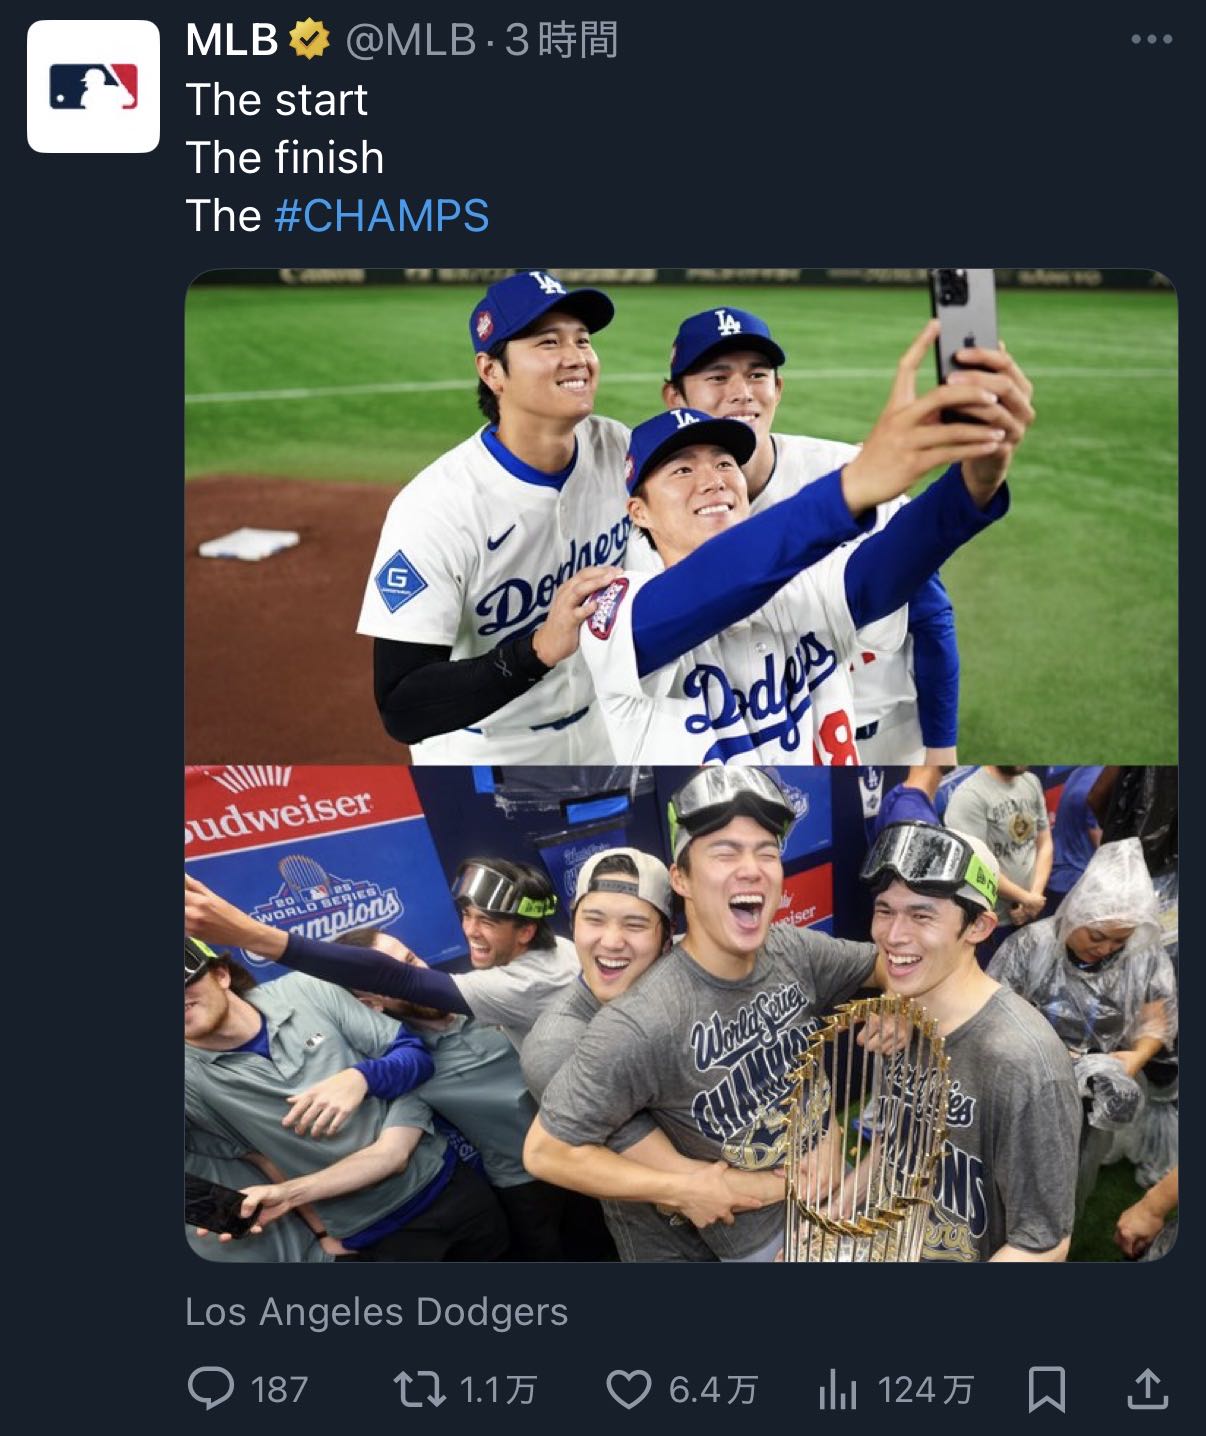
Task: Click the 1.1万 repost count
Action: (x=498, y=1389)
